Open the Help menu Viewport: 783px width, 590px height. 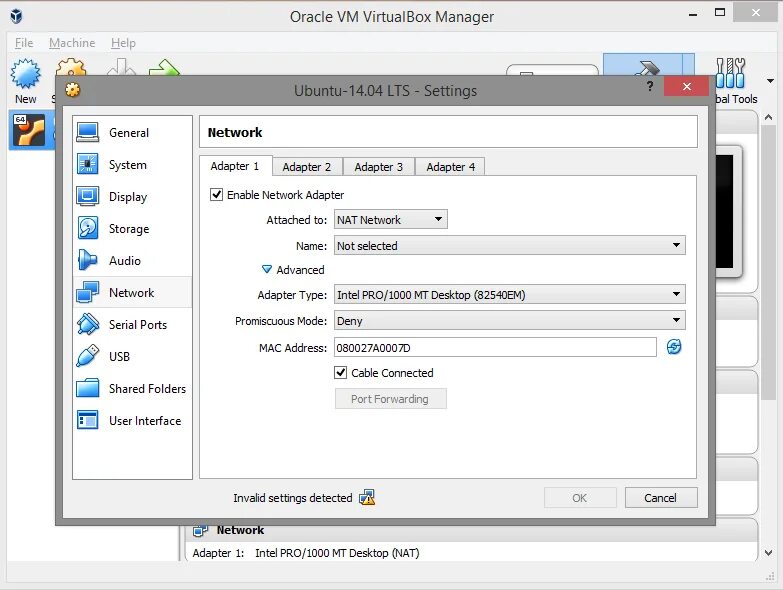click(x=123, y=43)
